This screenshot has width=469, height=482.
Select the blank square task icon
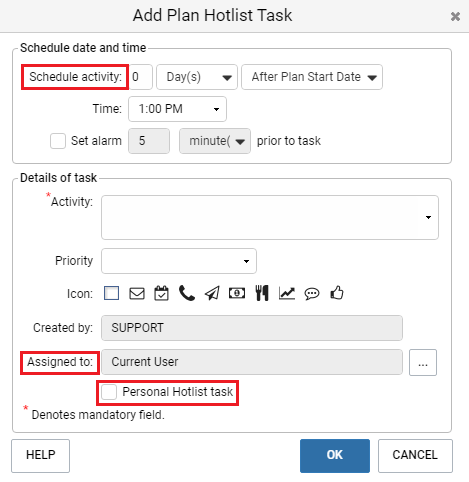coord(111,293)
